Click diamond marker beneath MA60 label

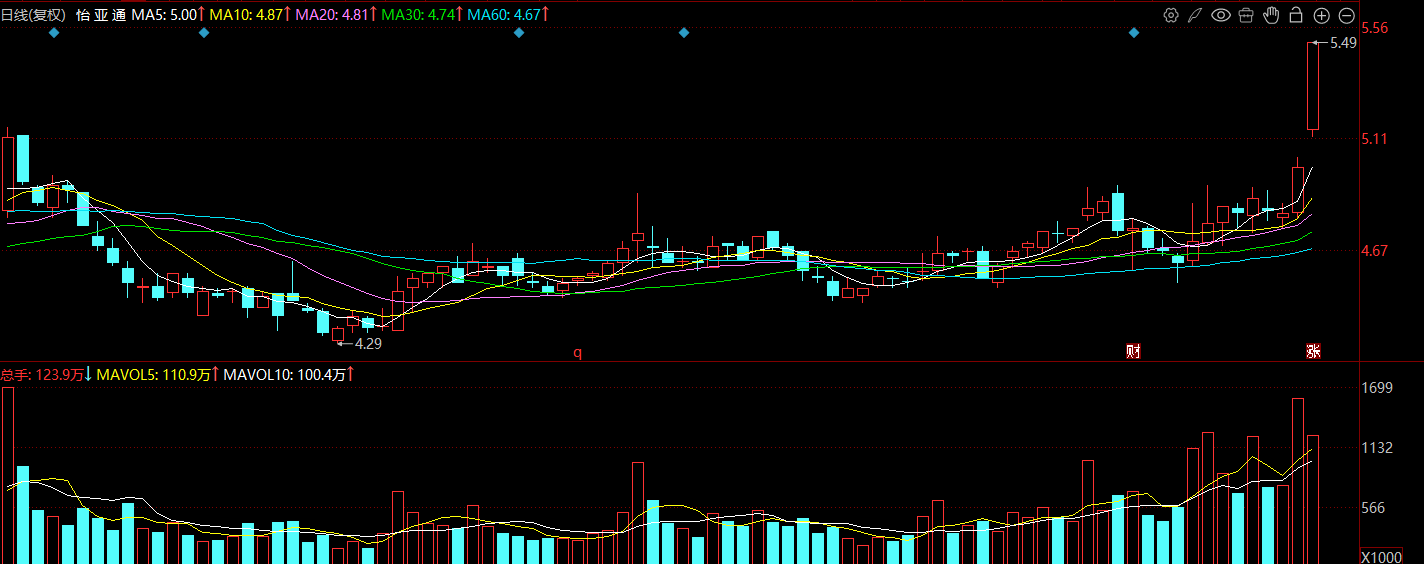519,33
